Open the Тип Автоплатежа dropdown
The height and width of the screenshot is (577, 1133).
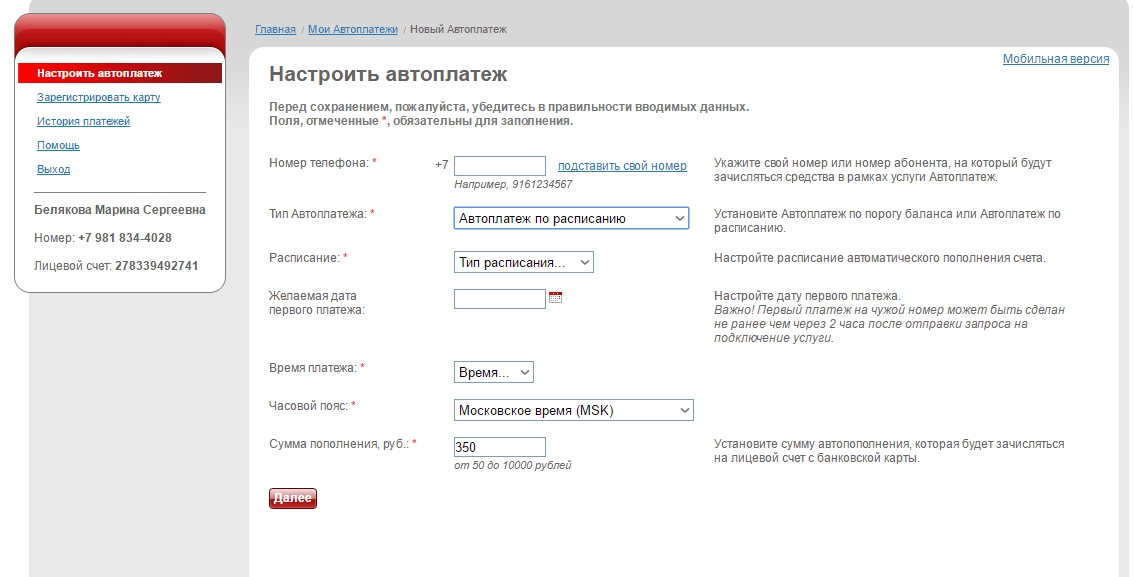tap(571, 218)
